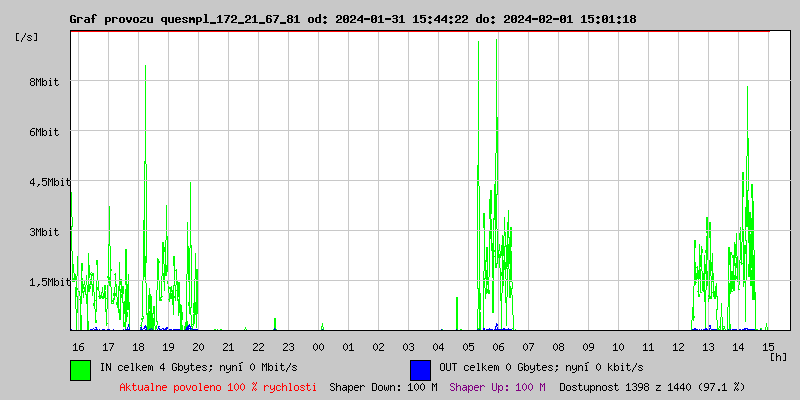Select the 6Mbit y-axis label
This screenshot has height=400, width=800.
[x=43, y=132]
